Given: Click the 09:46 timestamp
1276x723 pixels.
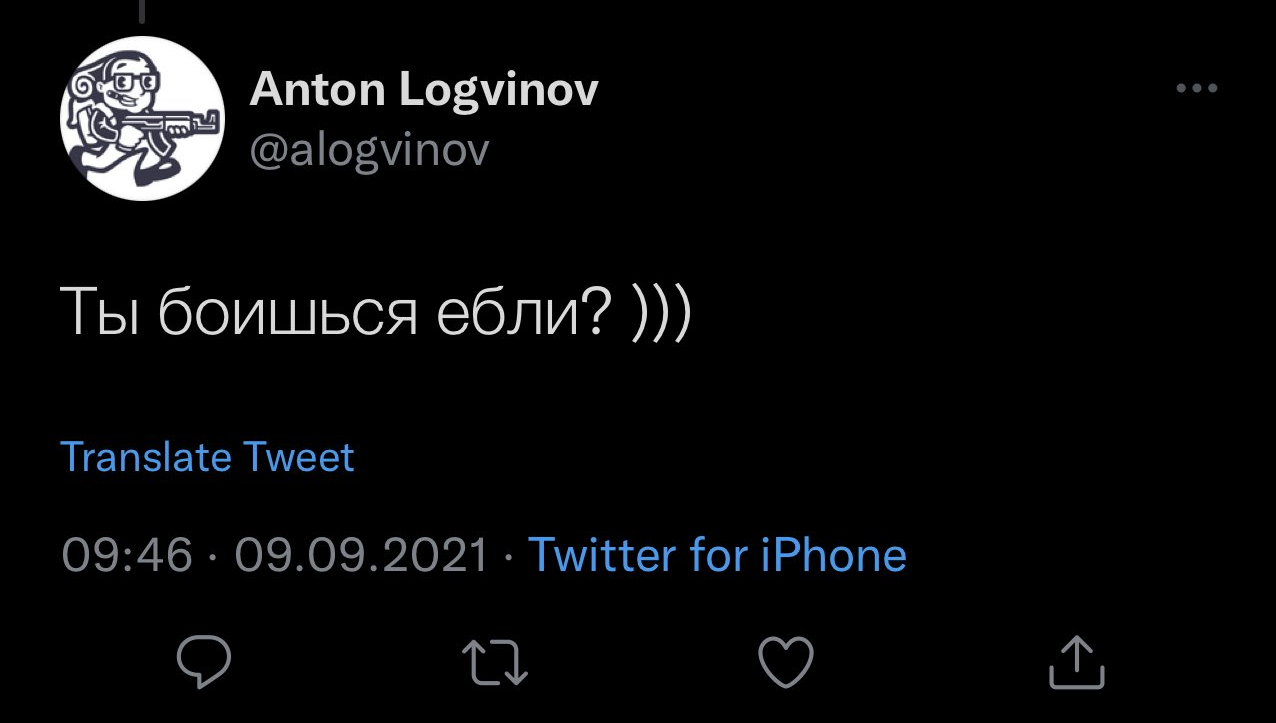Looking at the screenshot, I should 126,554.
